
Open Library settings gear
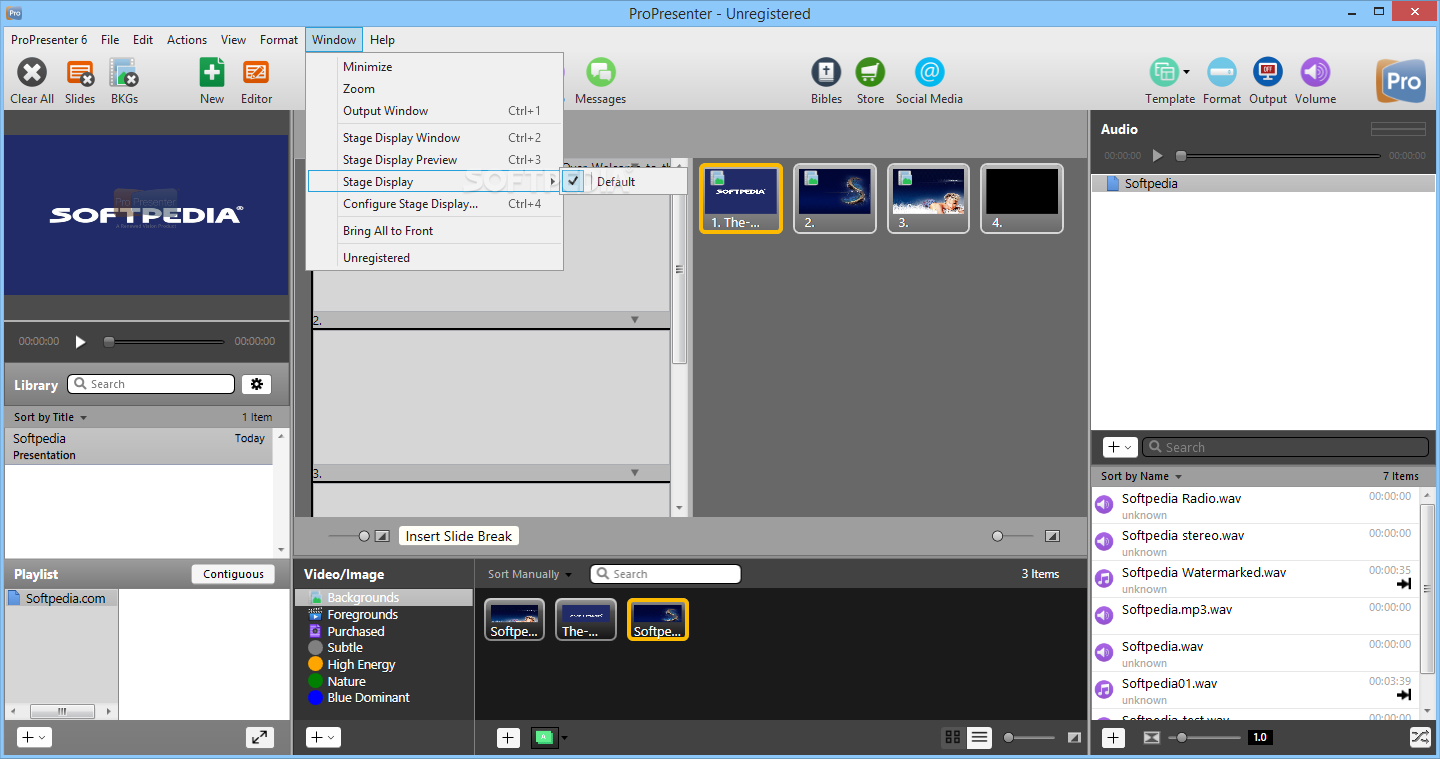pos(256,384)
